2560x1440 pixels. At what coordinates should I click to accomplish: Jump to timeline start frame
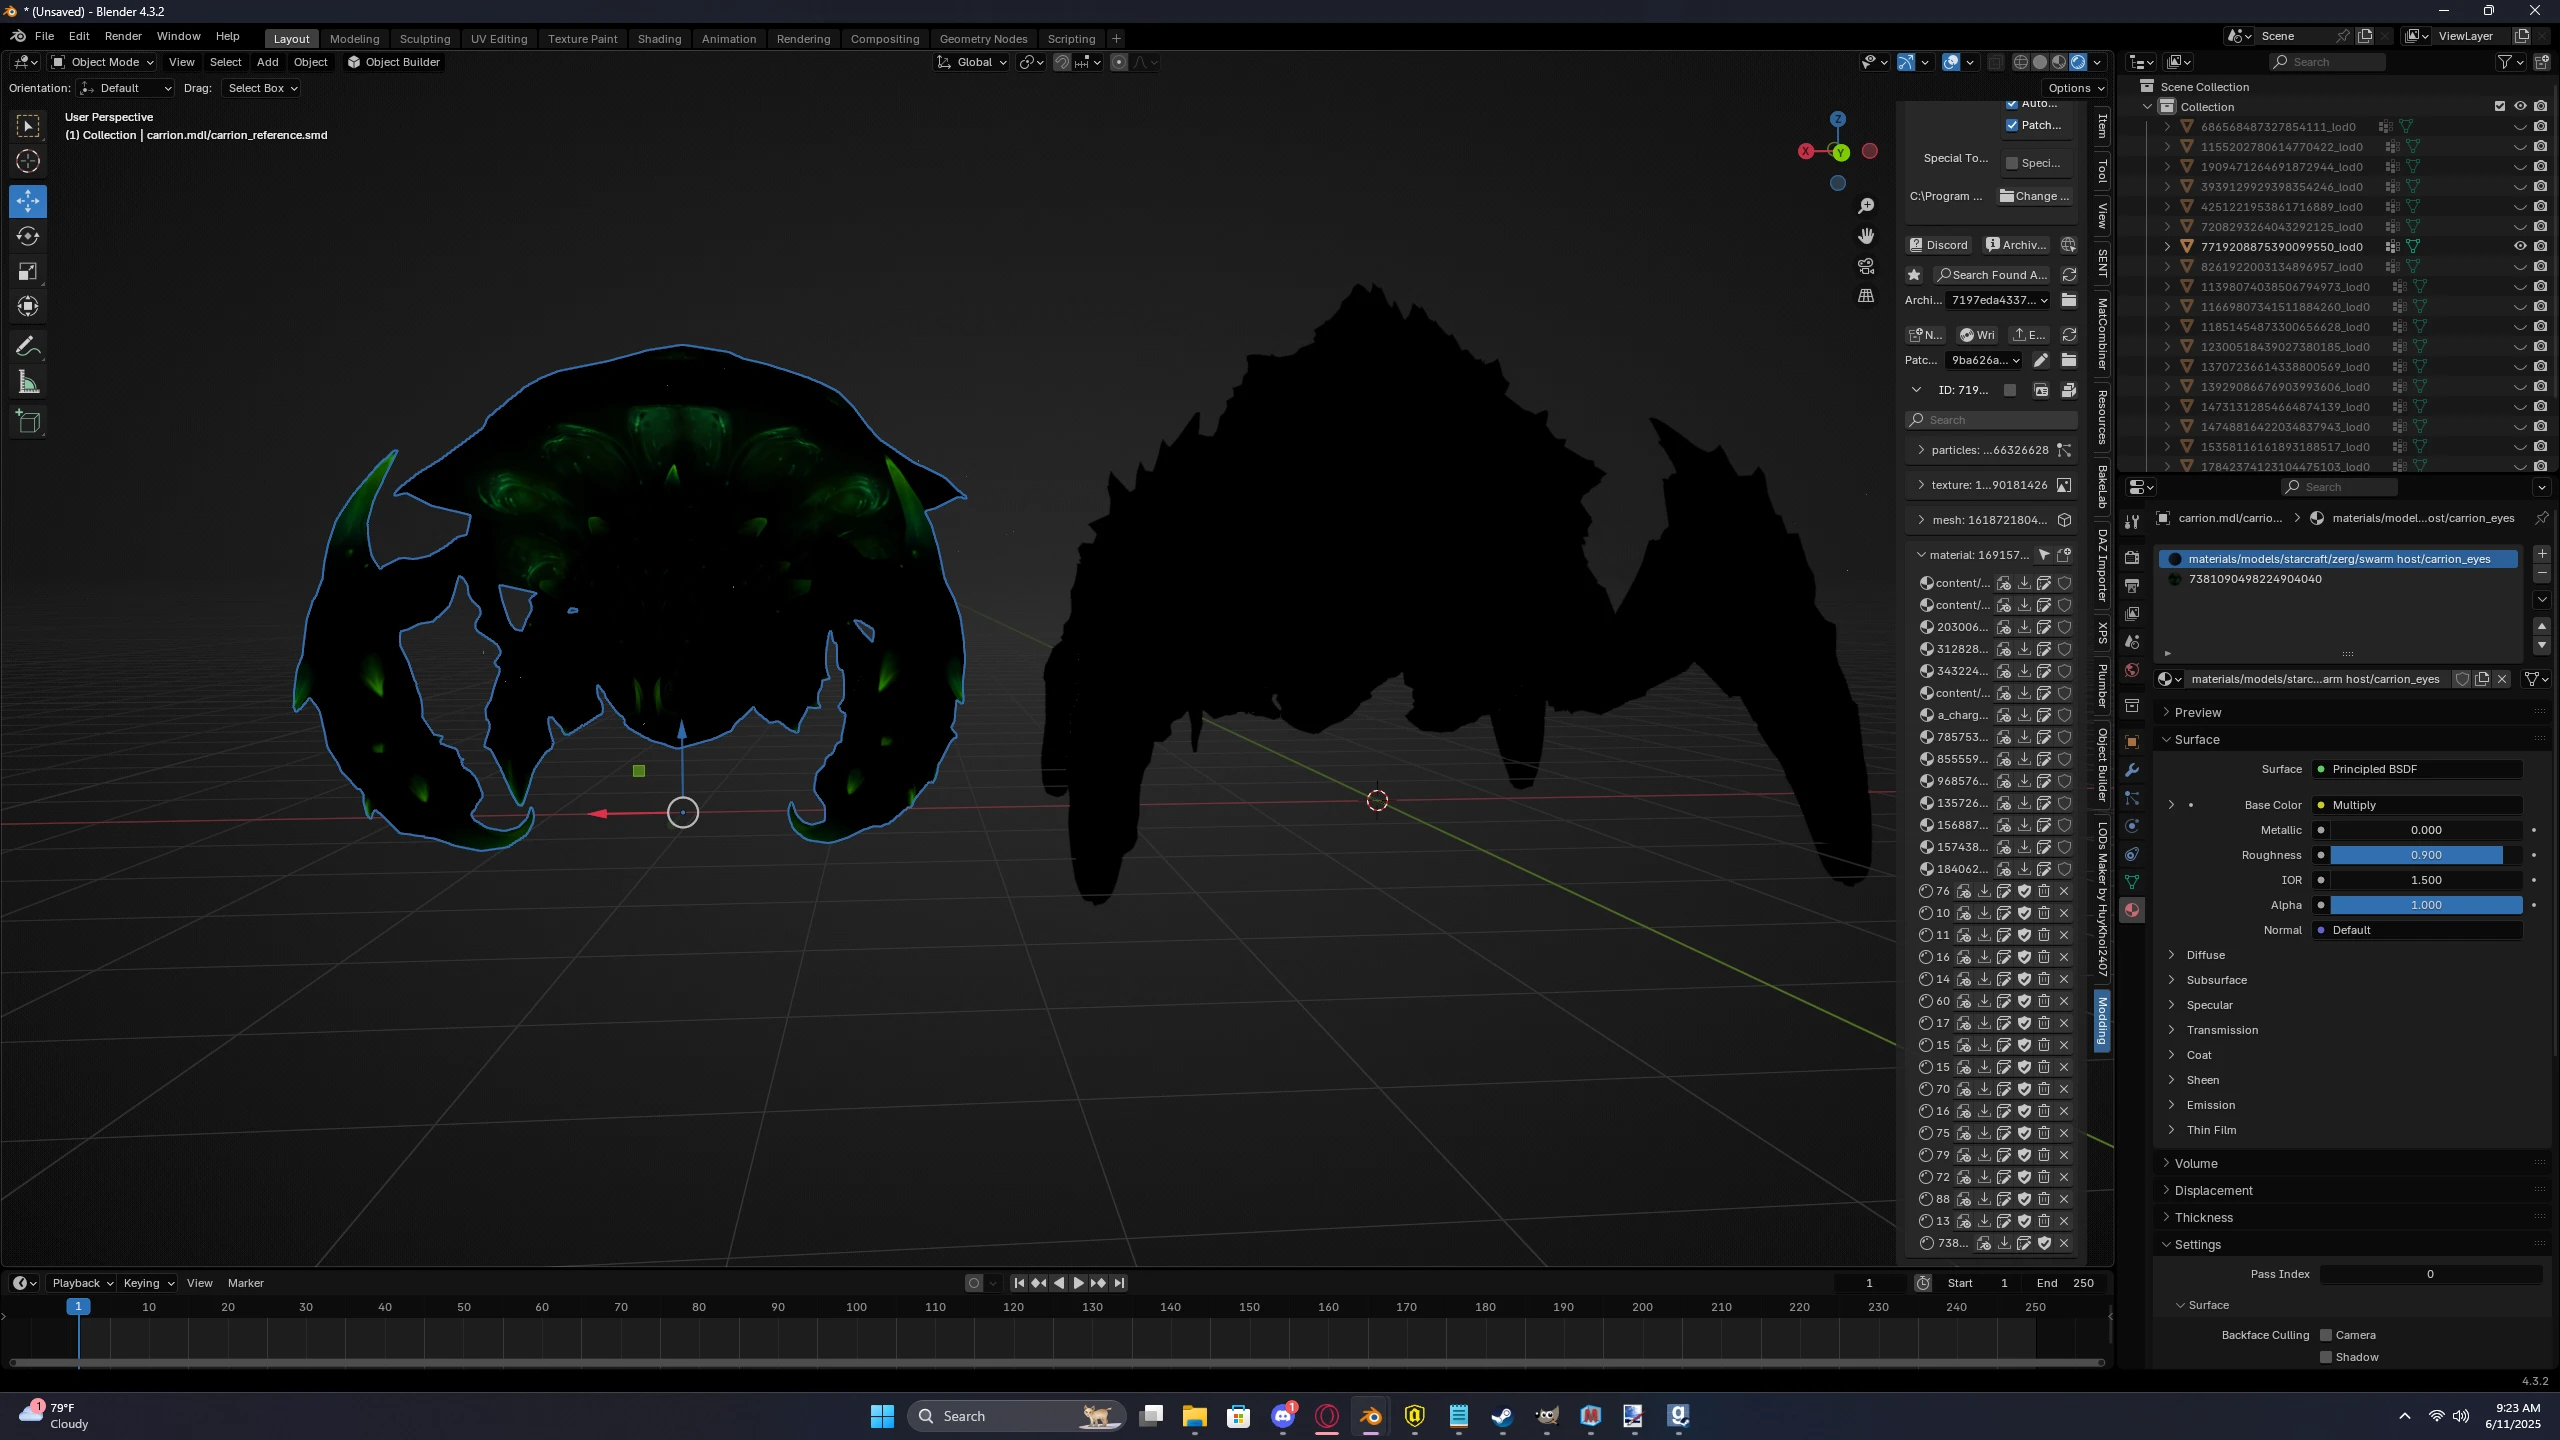pyautogui.click(x=1019, y=1283)
